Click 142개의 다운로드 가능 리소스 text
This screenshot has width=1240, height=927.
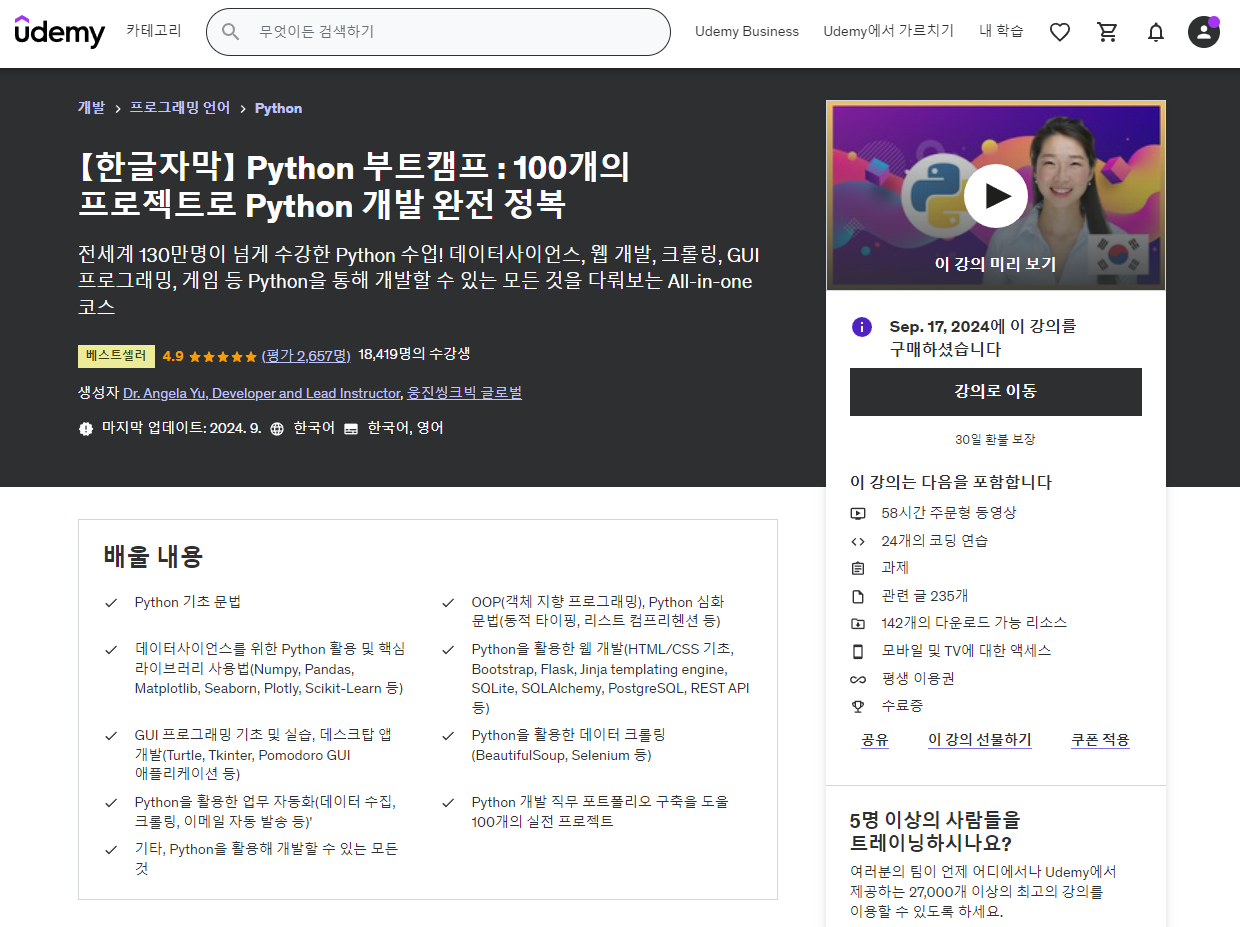[974, 623]
